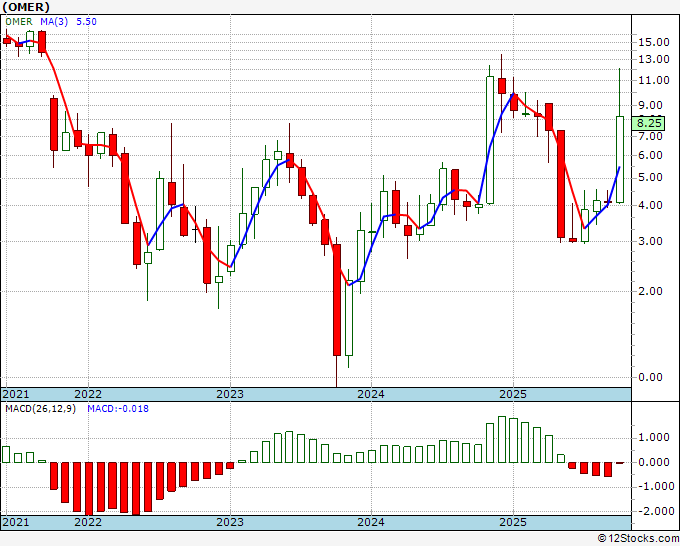Screen dimensions: 680x546
Task: Click the tallest green MACD histogram bar
Action: pyautogui.click(x=502, y=440)
